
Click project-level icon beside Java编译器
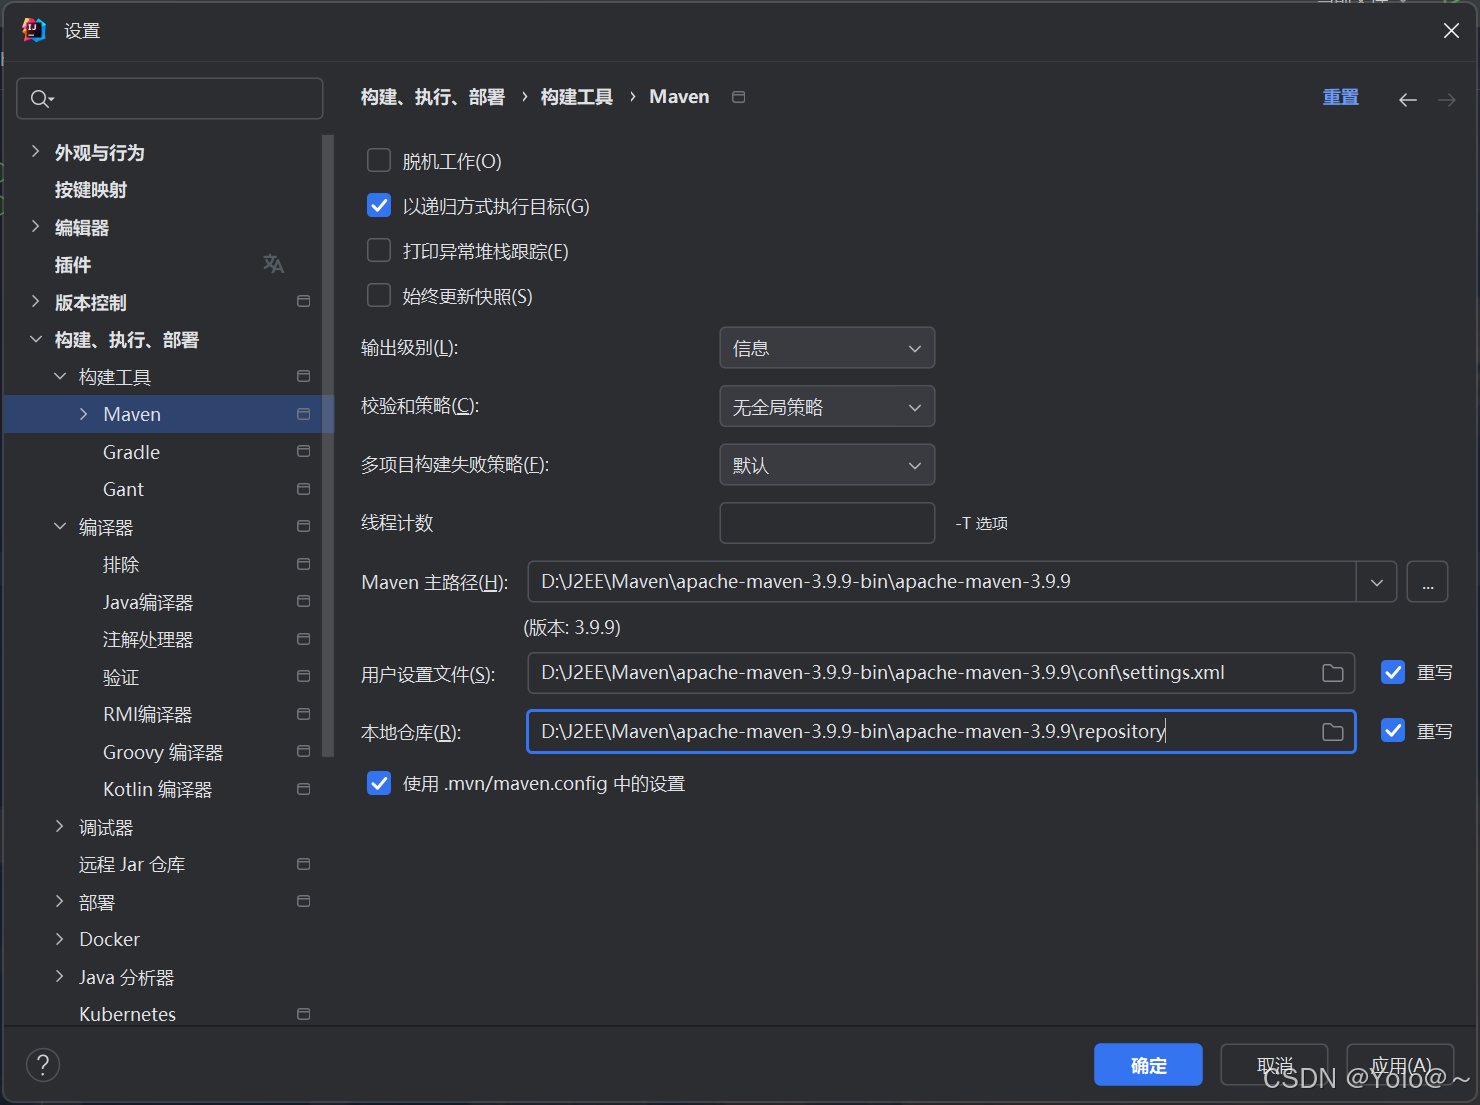[304, 601]
